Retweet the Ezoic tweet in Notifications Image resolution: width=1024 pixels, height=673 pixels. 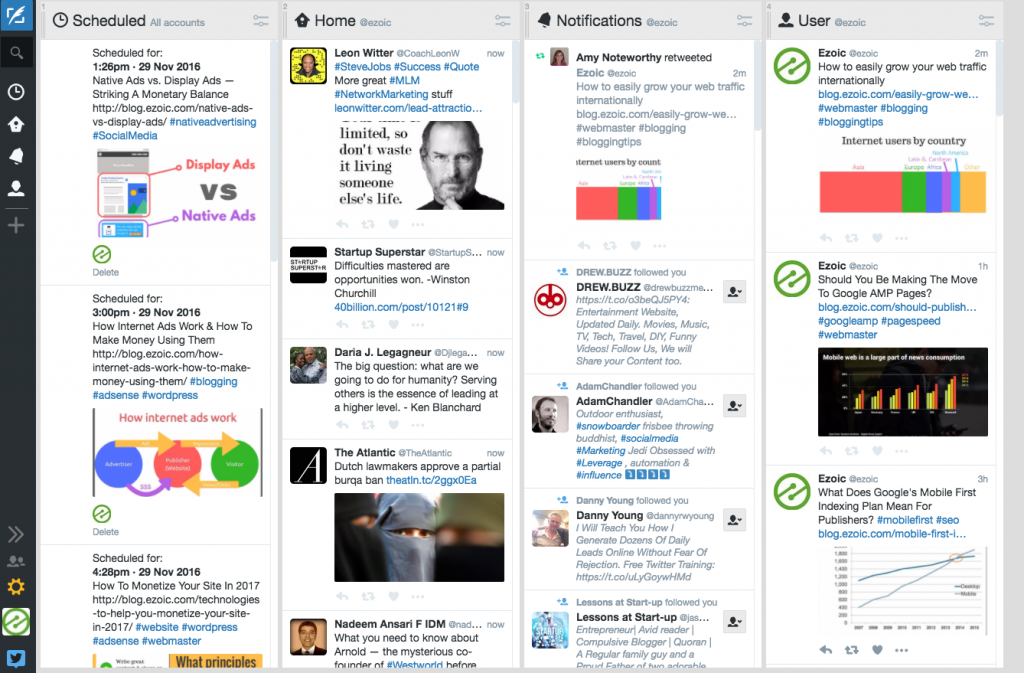pos(610,245)
